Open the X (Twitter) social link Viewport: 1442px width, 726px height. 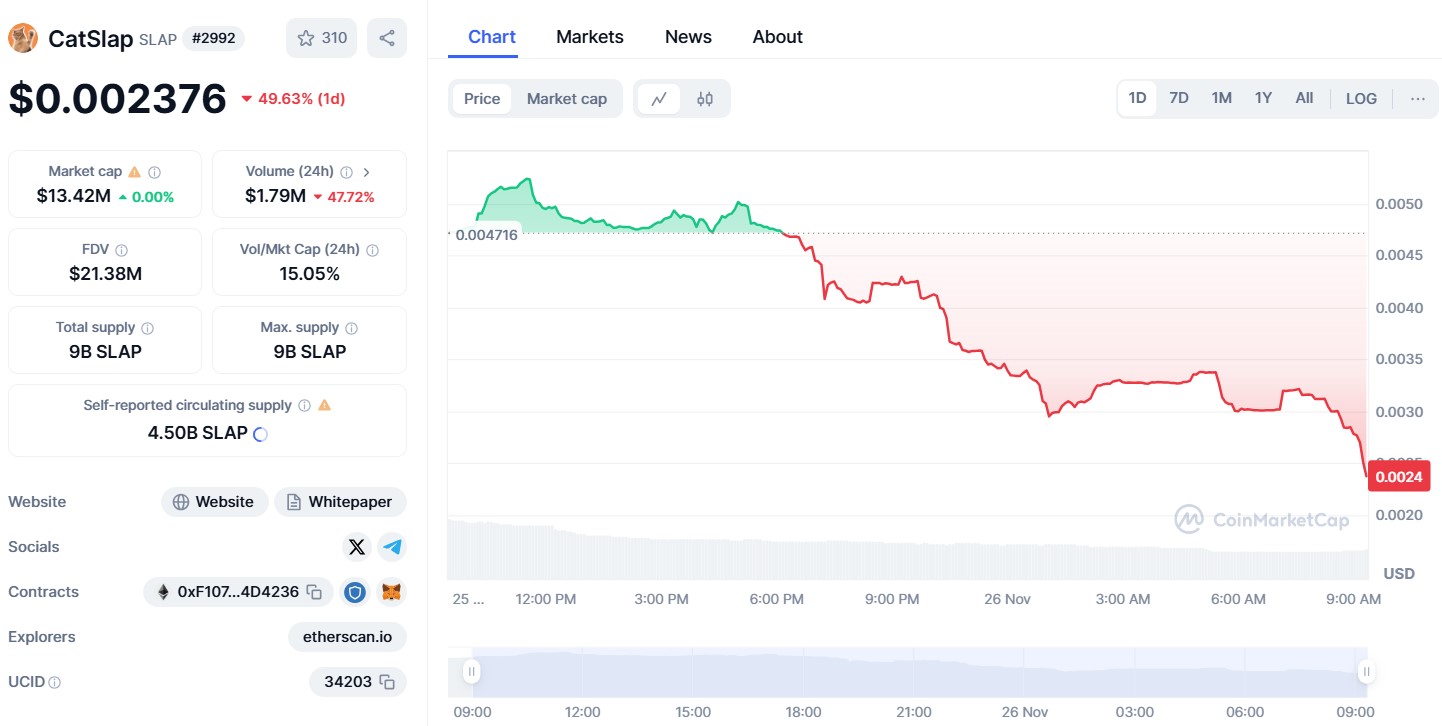(357, 547)
